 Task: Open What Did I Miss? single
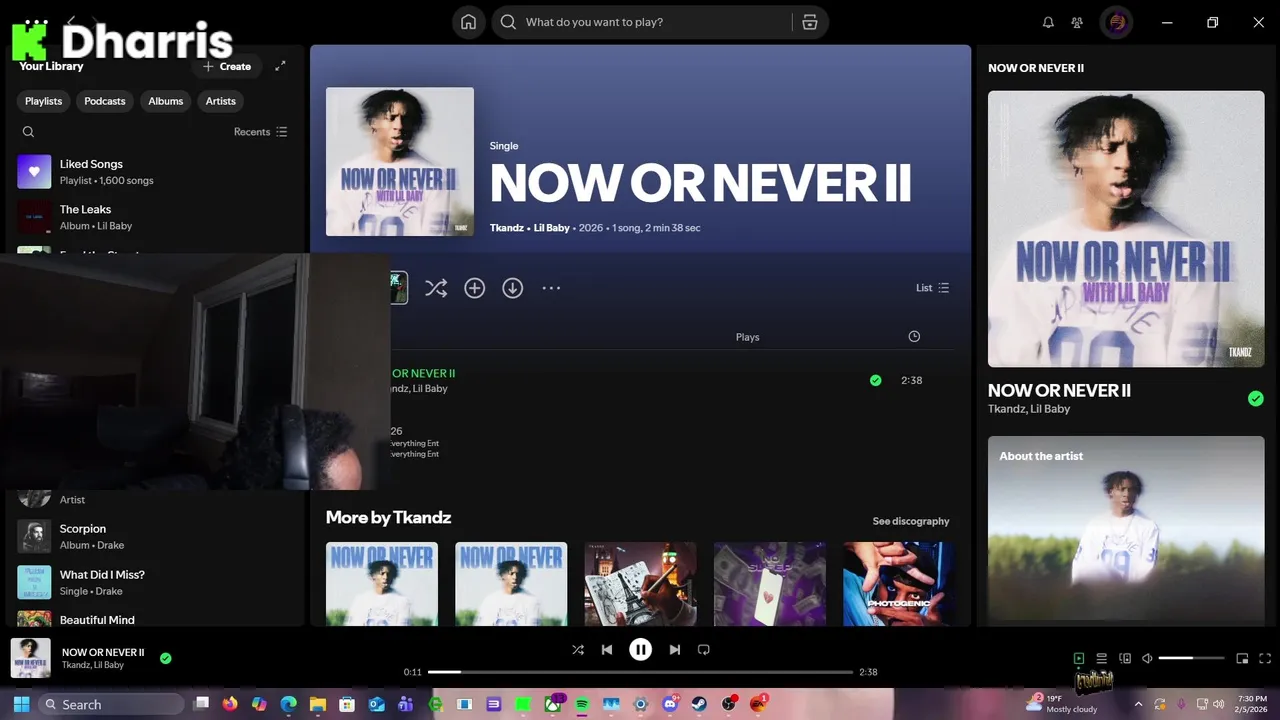click(x=155, y=582)
